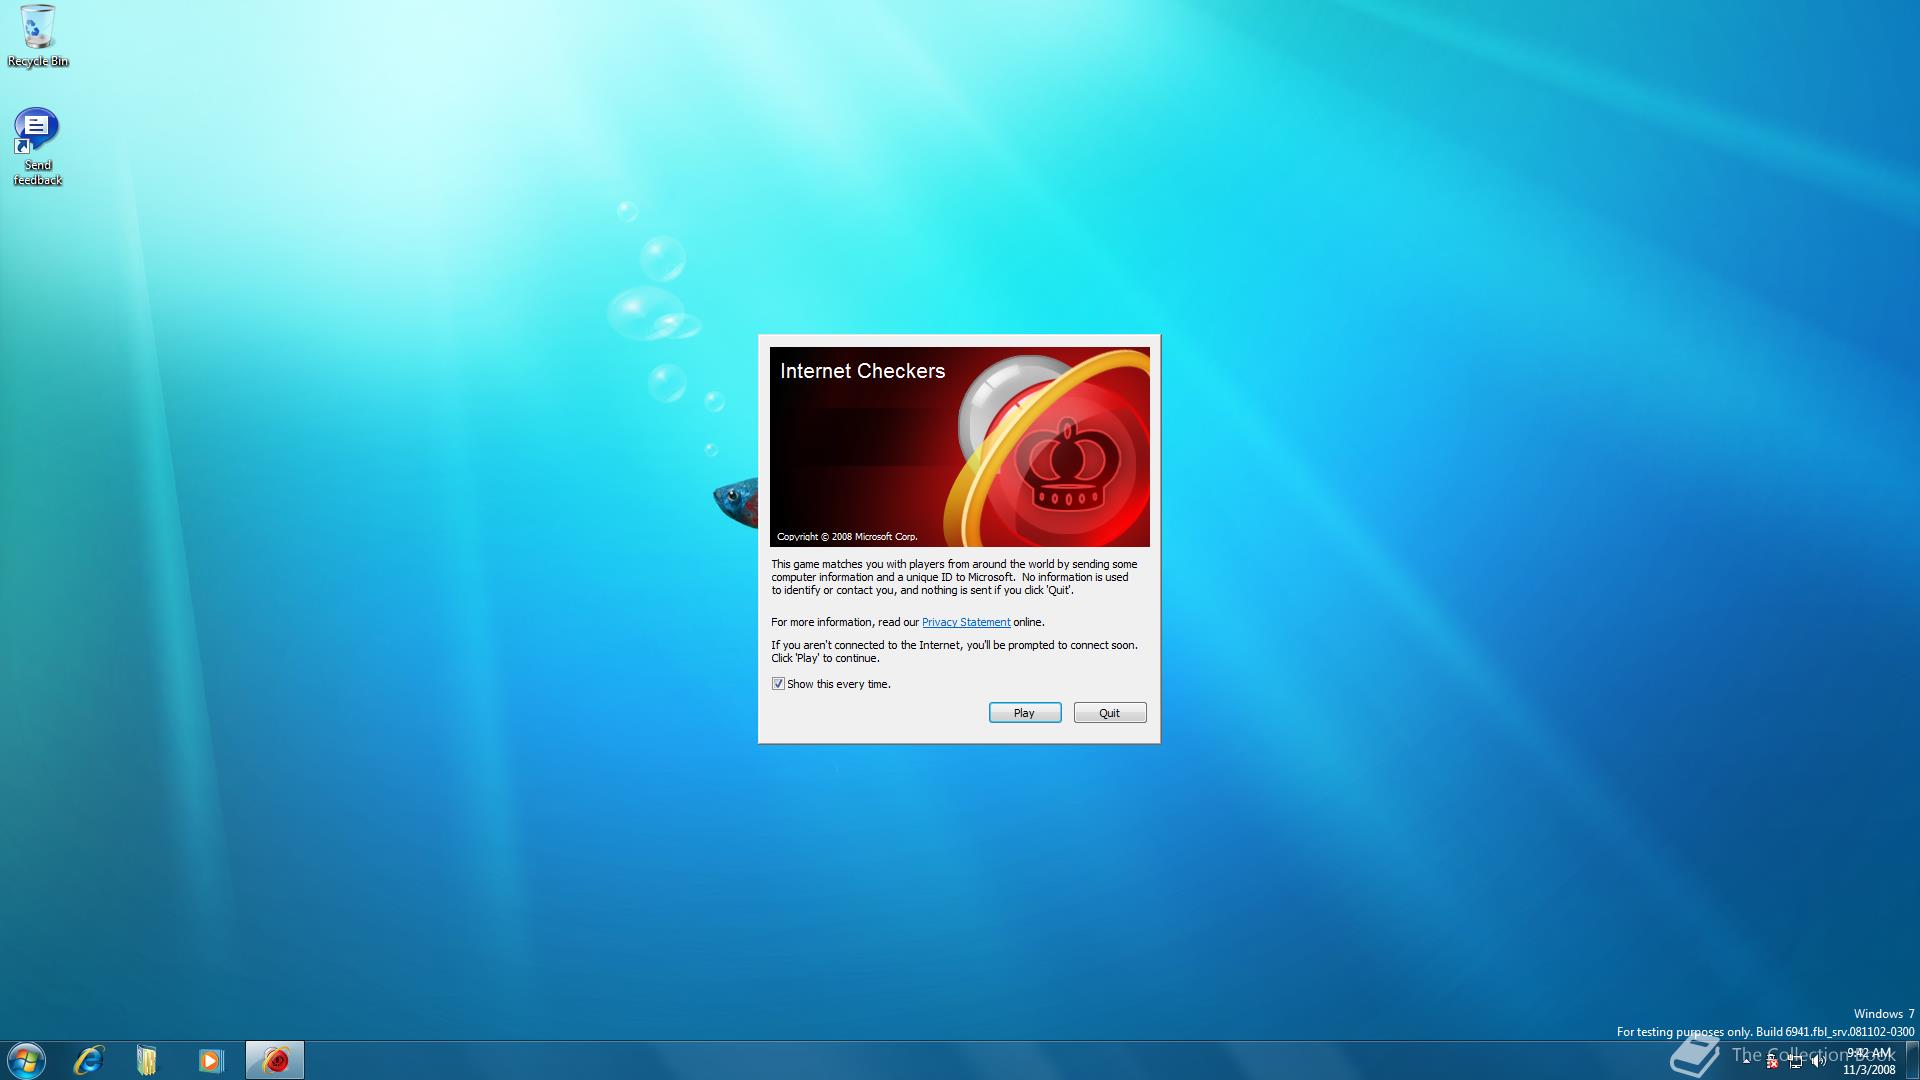This screenshot has height=1080, width=1920.
Task: Click the Internet Checkers banner image
Action: click(959, 447)
